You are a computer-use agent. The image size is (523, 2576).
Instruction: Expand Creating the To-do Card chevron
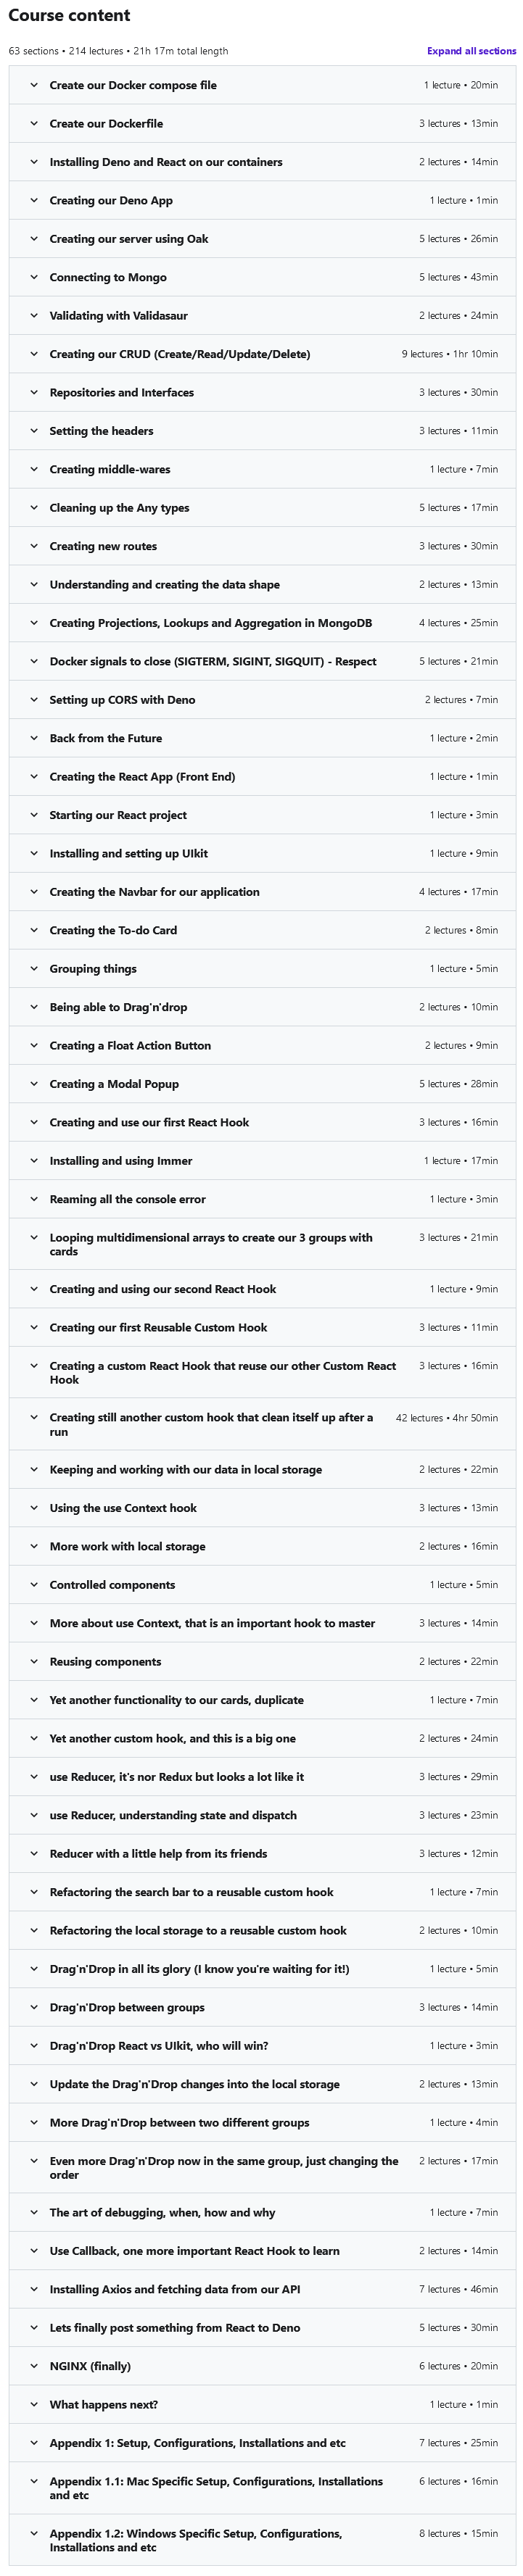point(34,930)
